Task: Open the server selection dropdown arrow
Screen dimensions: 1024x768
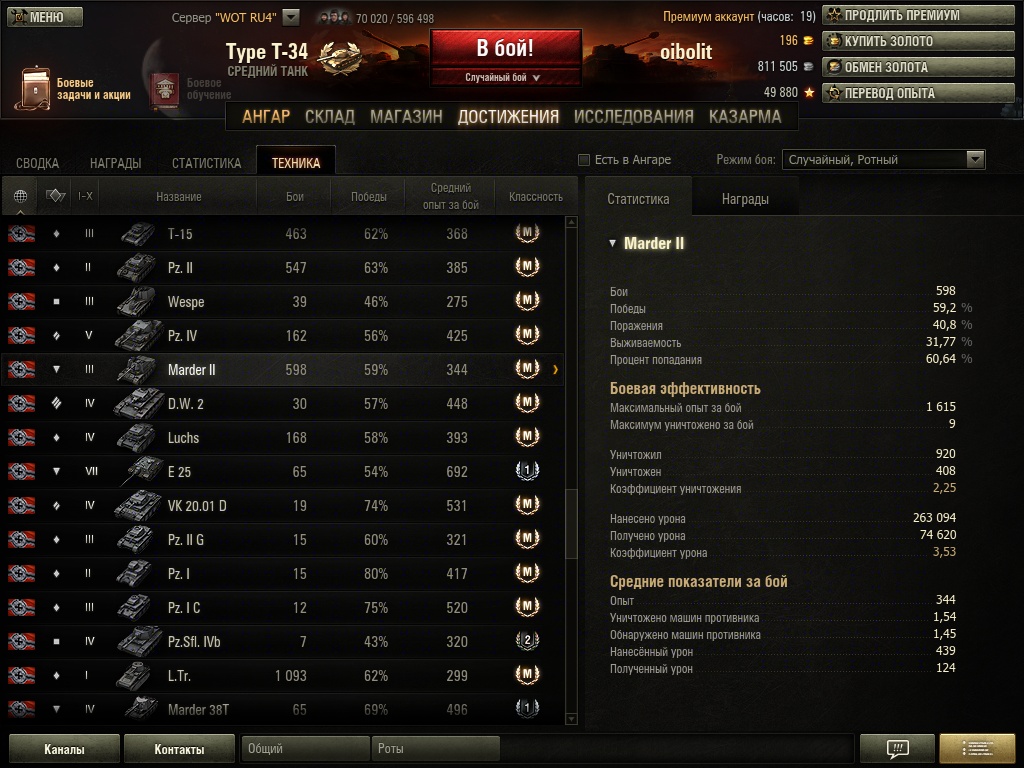Action: pyautogui.click(x=291, y=17)
